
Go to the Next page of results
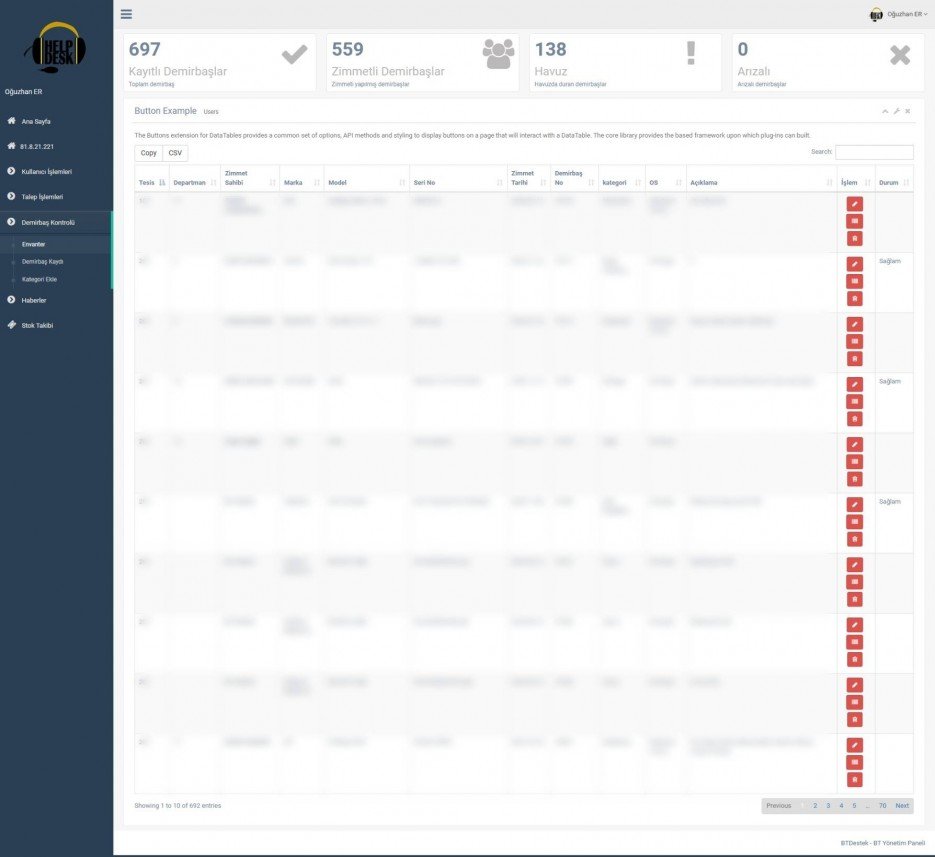pos(901,805)
